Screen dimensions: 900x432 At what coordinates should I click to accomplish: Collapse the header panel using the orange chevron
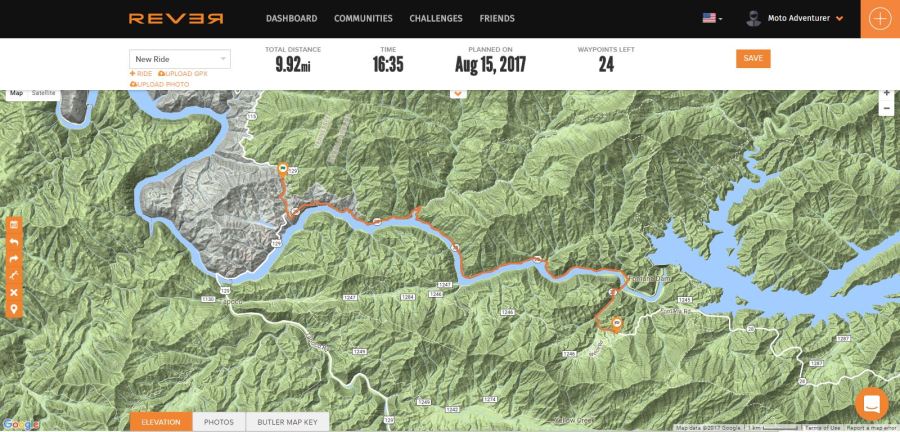tap(458, 93)
